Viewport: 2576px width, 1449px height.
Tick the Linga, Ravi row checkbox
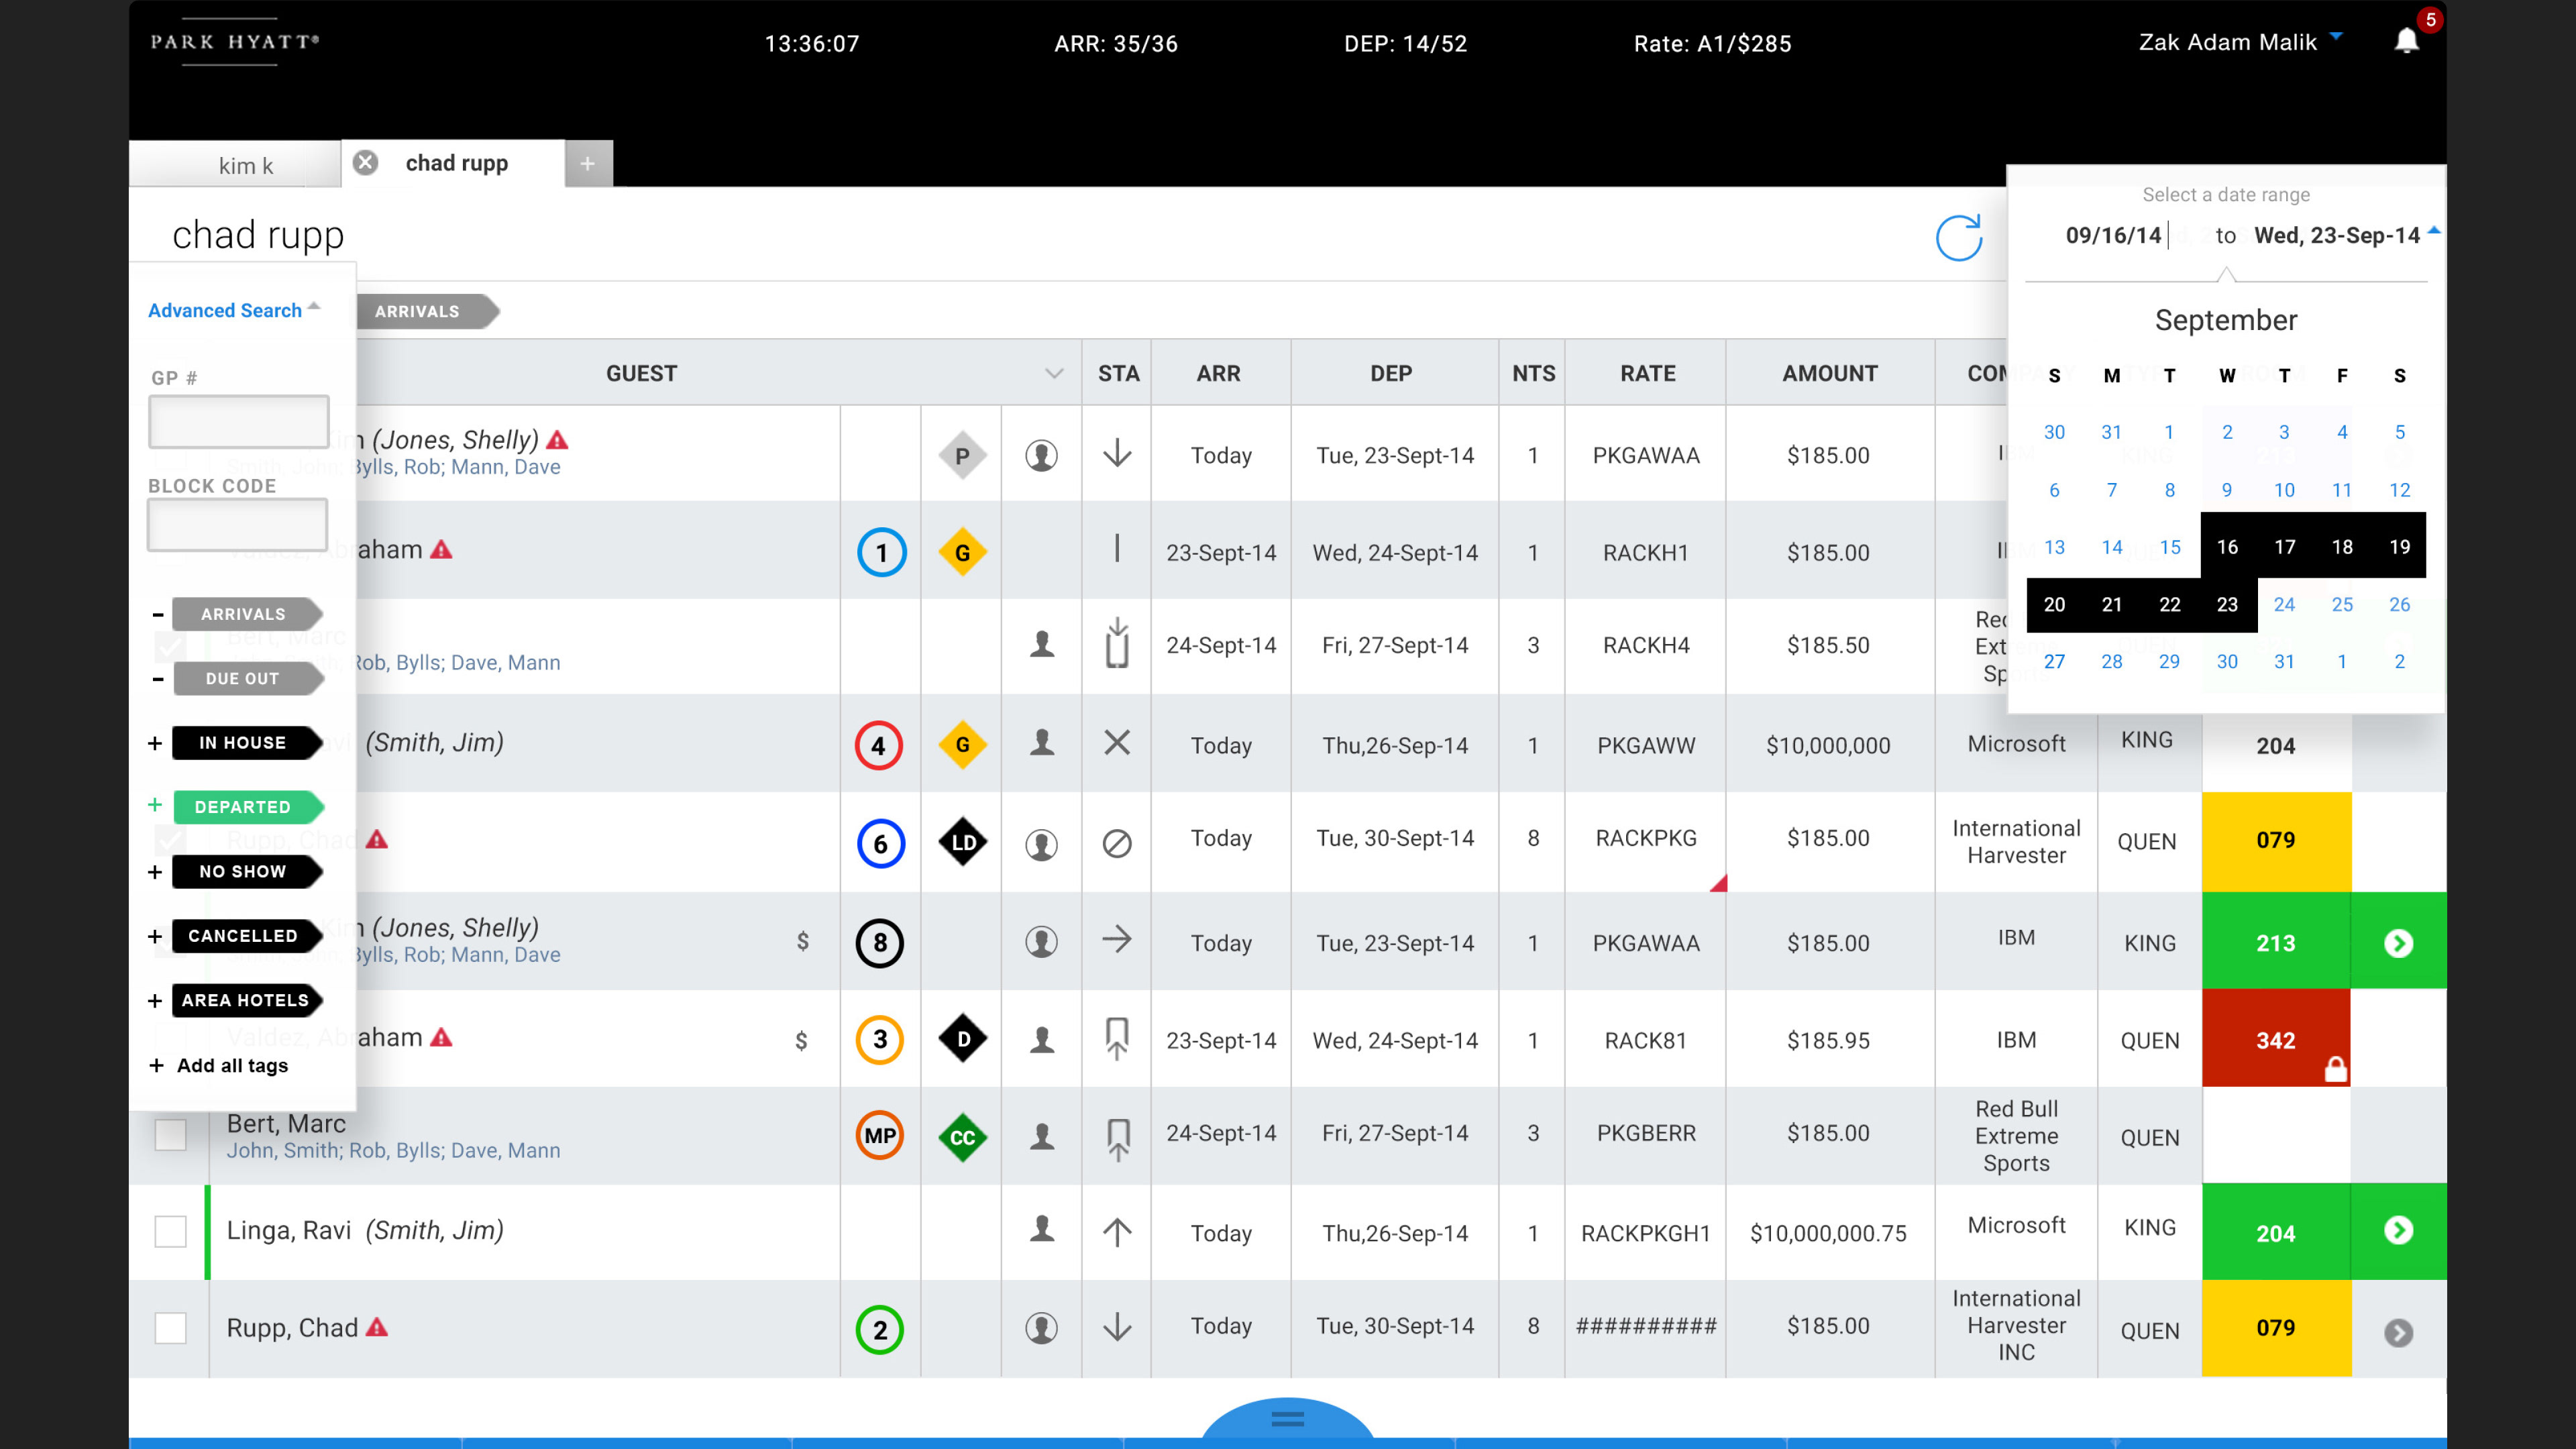170,1231
